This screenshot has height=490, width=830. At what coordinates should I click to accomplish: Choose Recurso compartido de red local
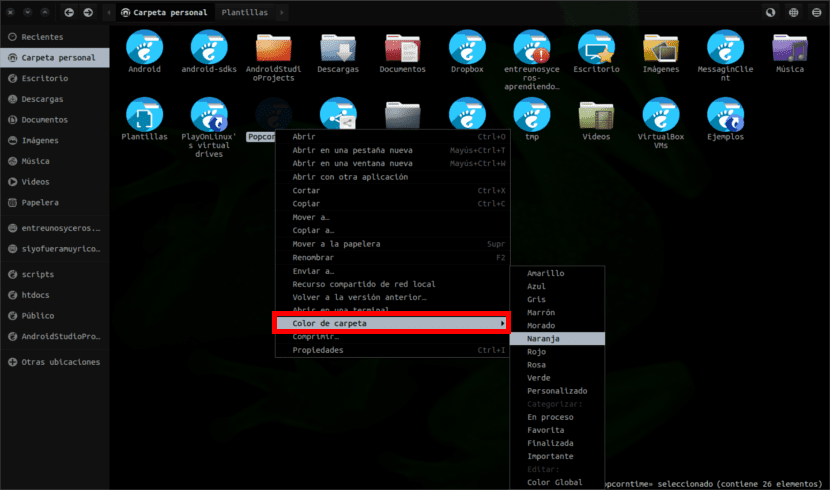392,284
